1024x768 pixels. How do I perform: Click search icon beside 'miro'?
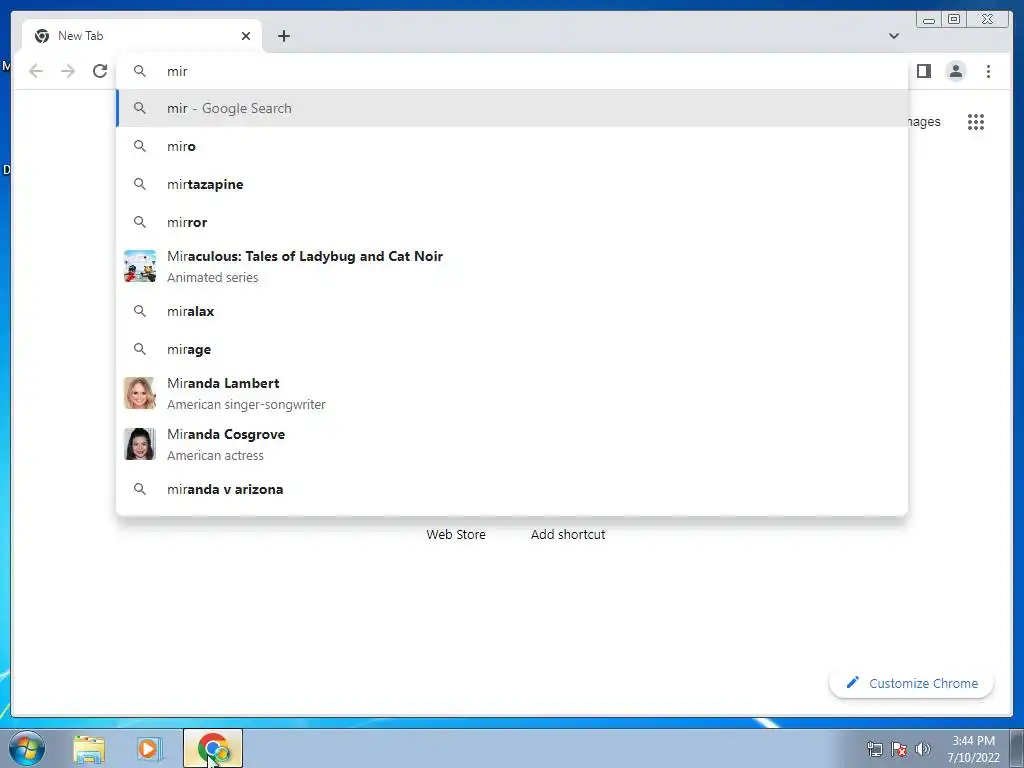140,146
